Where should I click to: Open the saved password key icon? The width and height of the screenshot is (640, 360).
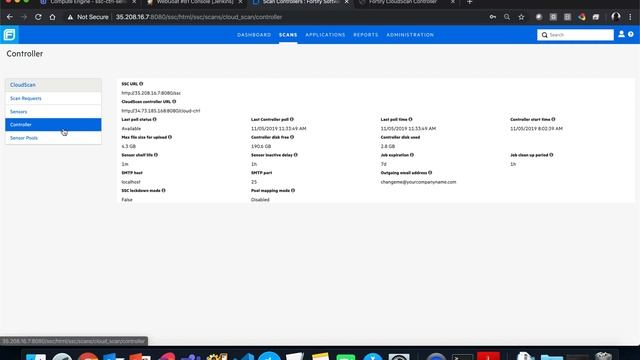click(493, 17)
